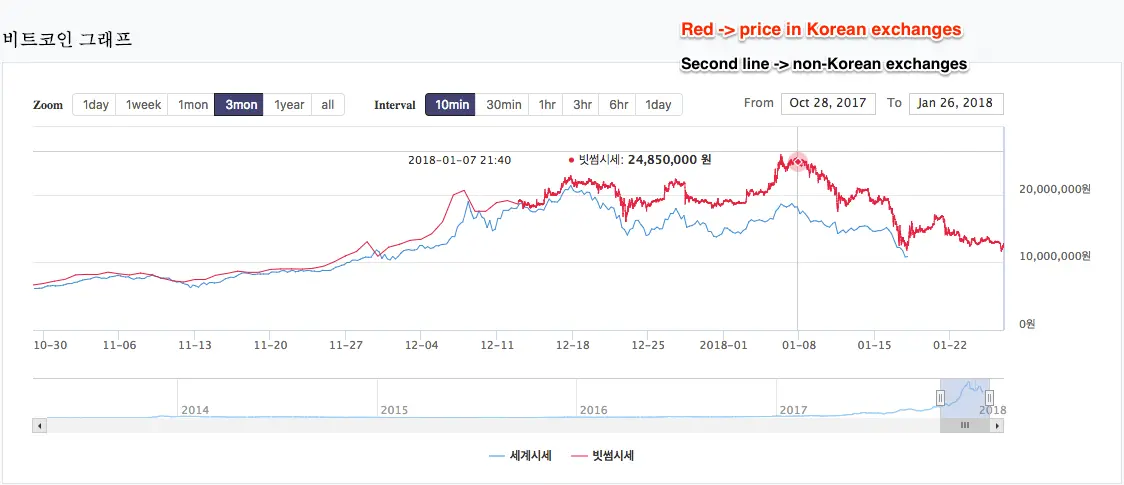Click the red highlighted peak marker on chart
1124x485 pixels.
[x=798, y=162]
